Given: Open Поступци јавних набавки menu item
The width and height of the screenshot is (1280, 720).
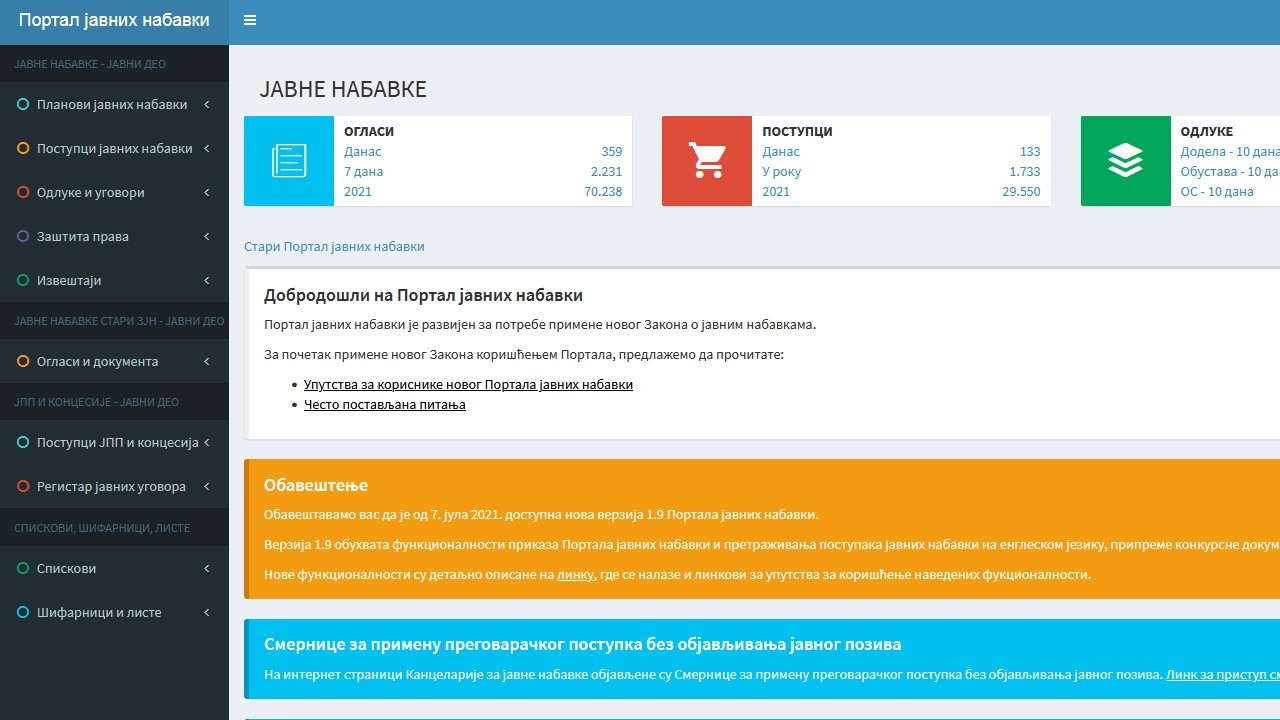Looking at the screenshot, I should tap(114, 148).
